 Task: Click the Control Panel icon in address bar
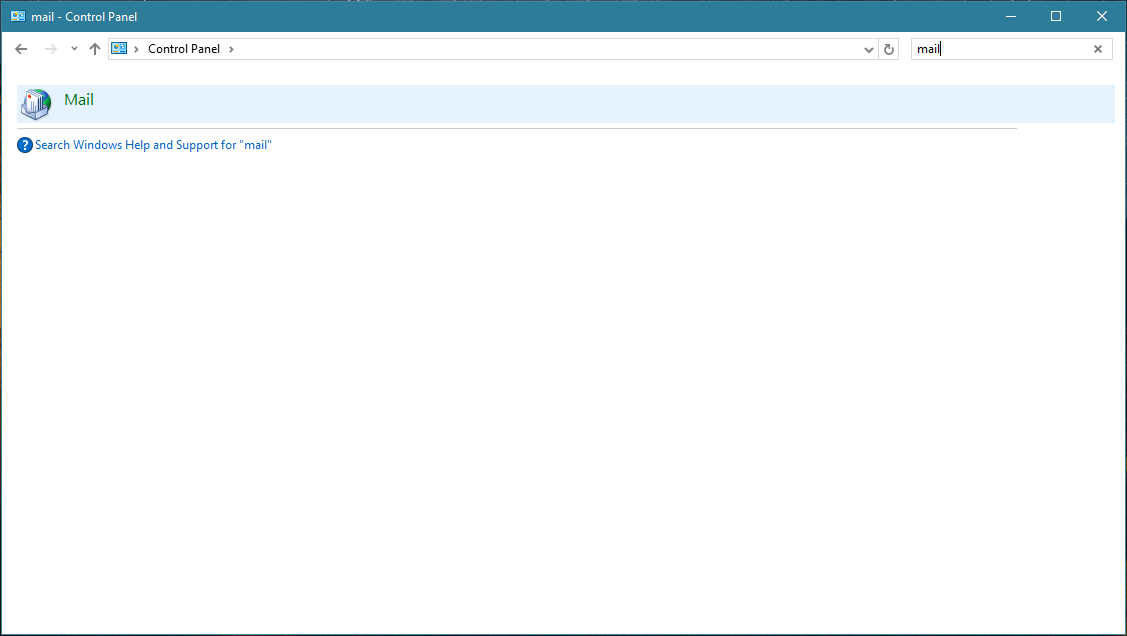tap(119, 49)
